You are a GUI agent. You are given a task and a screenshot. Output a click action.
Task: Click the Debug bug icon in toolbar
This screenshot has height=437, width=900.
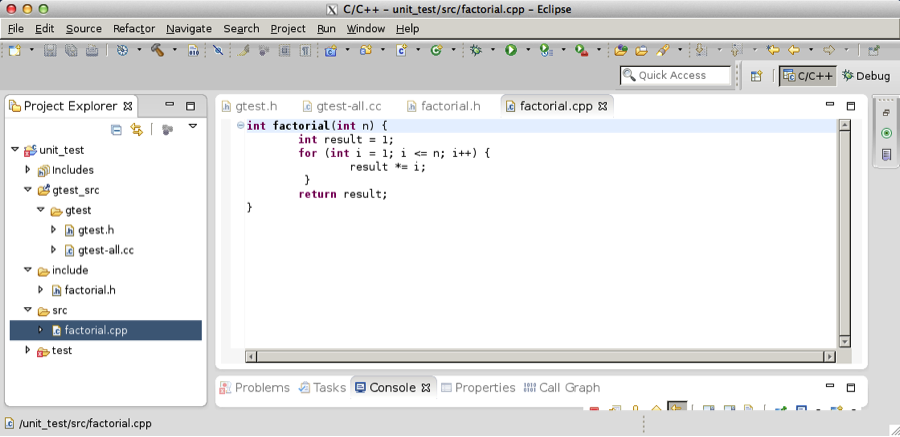pyautogui.click(x=475, y=51)
